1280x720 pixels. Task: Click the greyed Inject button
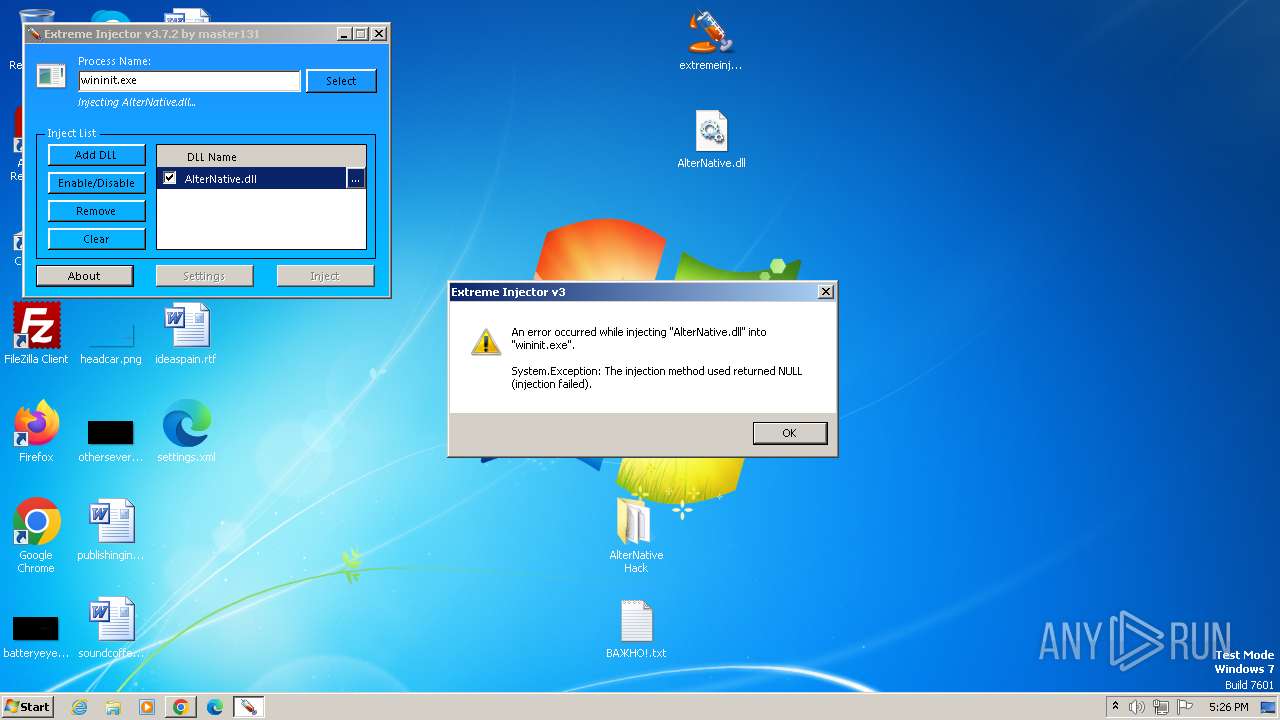(x=324, y=276)
